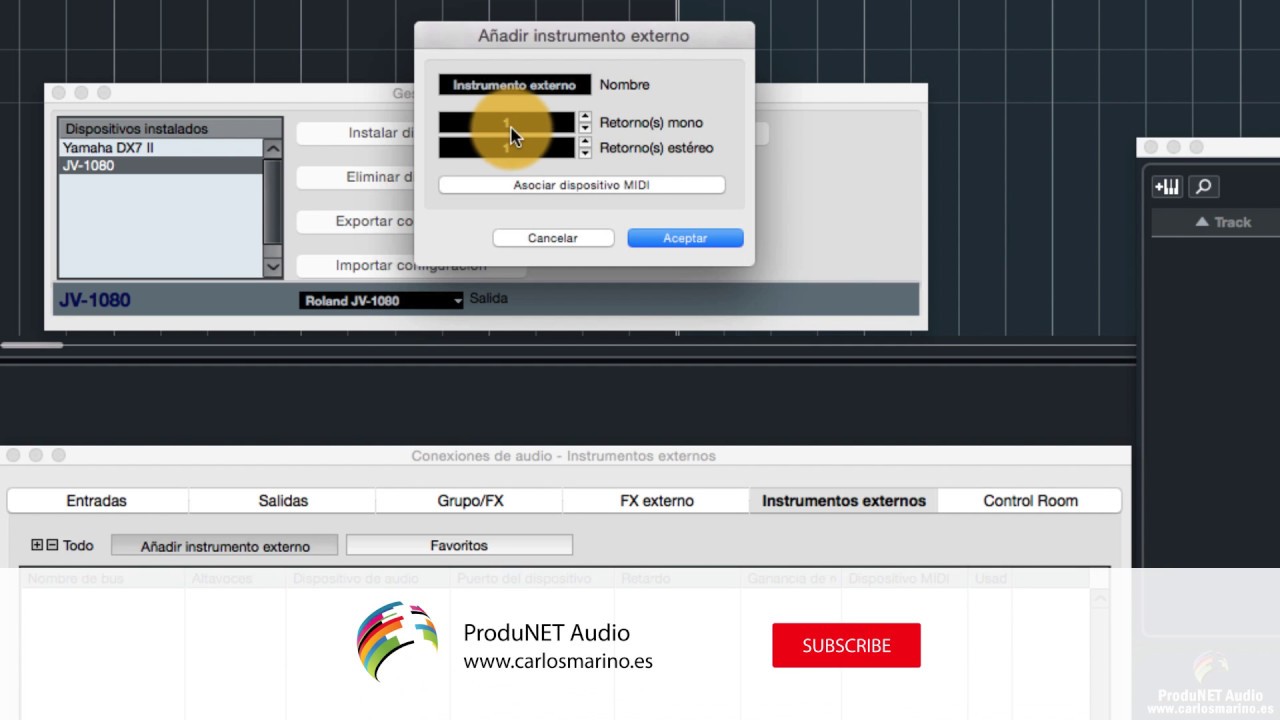Collapse all buses with the minus icon
Viewport: 1280px width, 720px height.
point(52,545)
